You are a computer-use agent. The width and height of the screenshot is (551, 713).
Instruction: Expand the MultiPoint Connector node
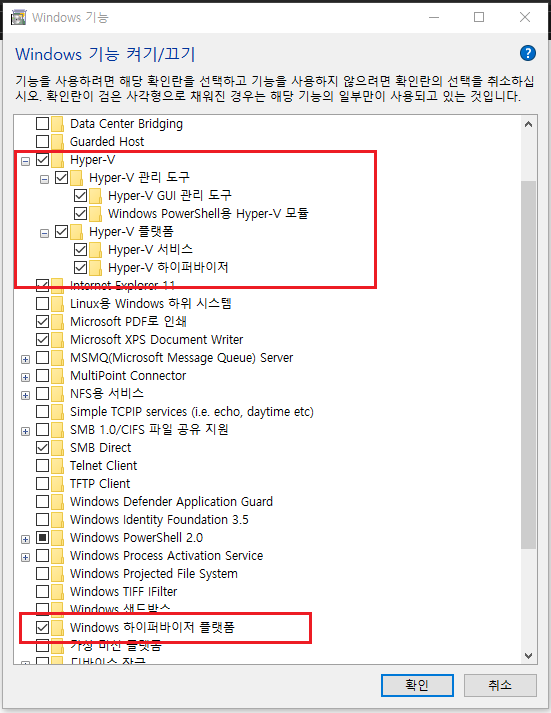25,377
